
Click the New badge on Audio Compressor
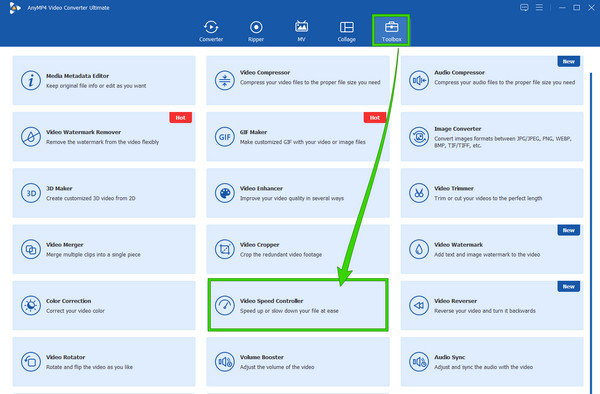point(569,61)
